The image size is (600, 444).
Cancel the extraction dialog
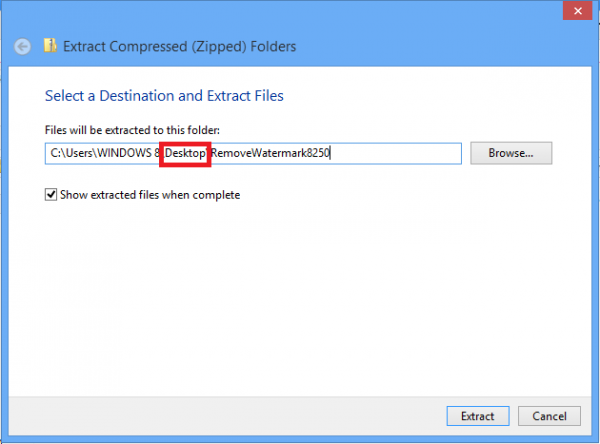[549, 415]
